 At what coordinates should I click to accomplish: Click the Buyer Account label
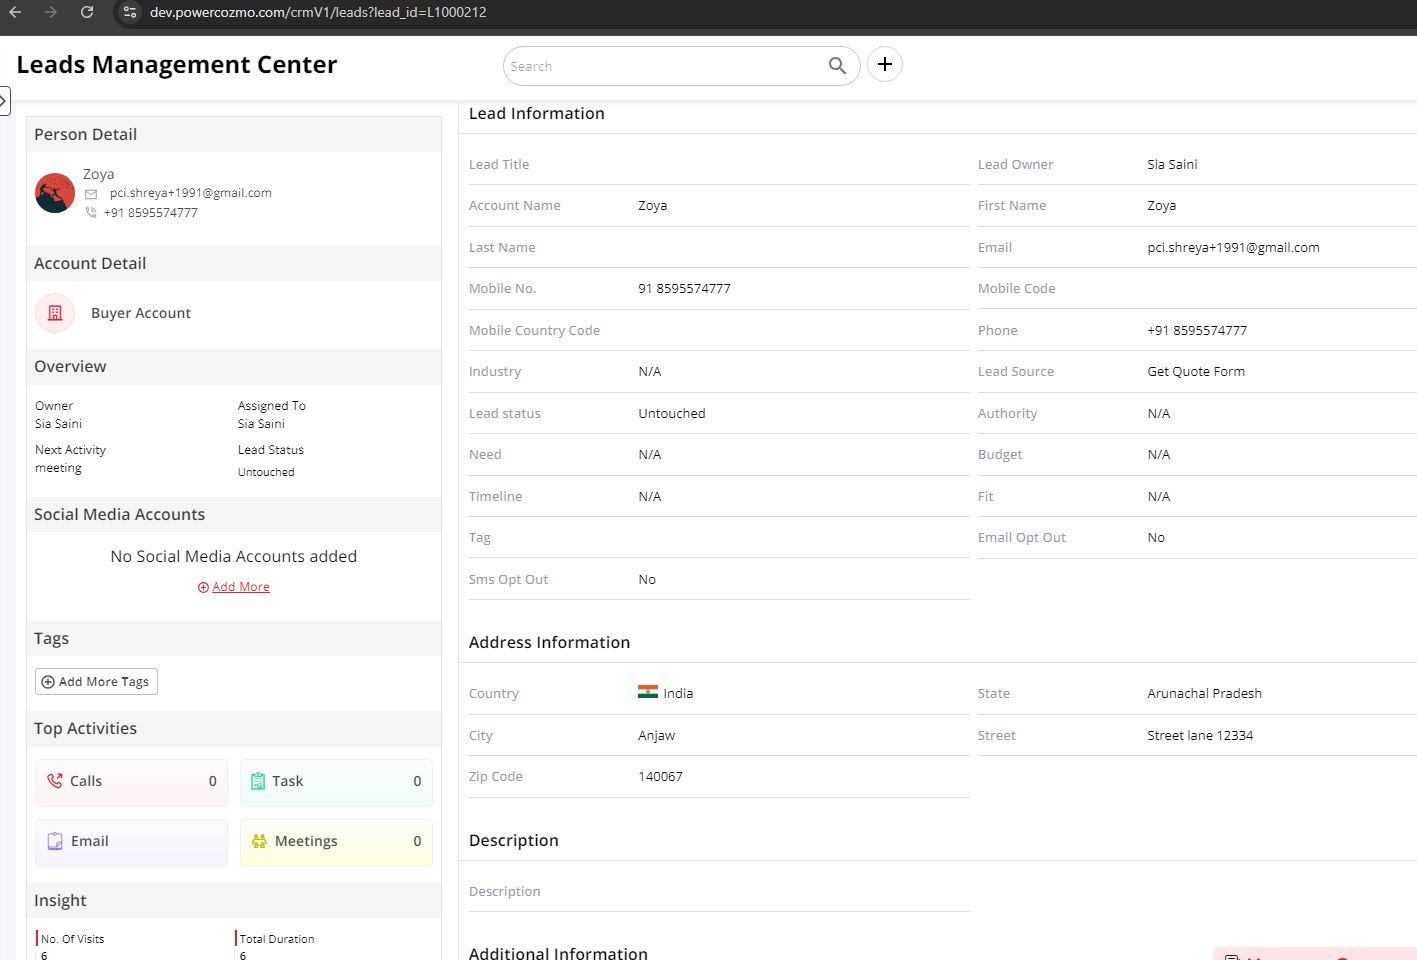click(141, 313)
